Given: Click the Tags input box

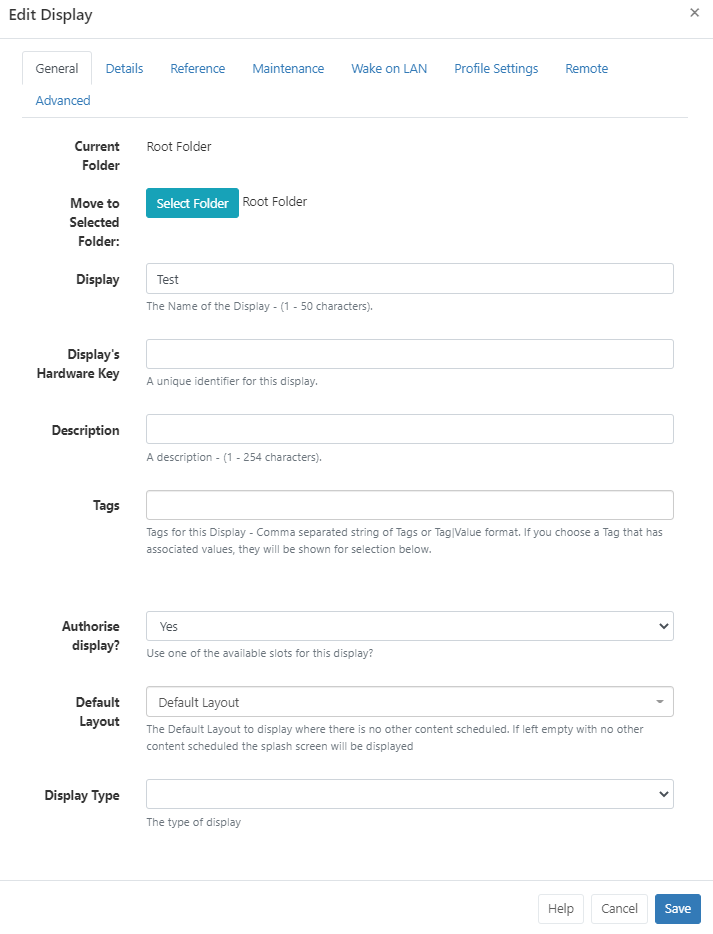Looking at the screenshot, I should coord(409,505).
